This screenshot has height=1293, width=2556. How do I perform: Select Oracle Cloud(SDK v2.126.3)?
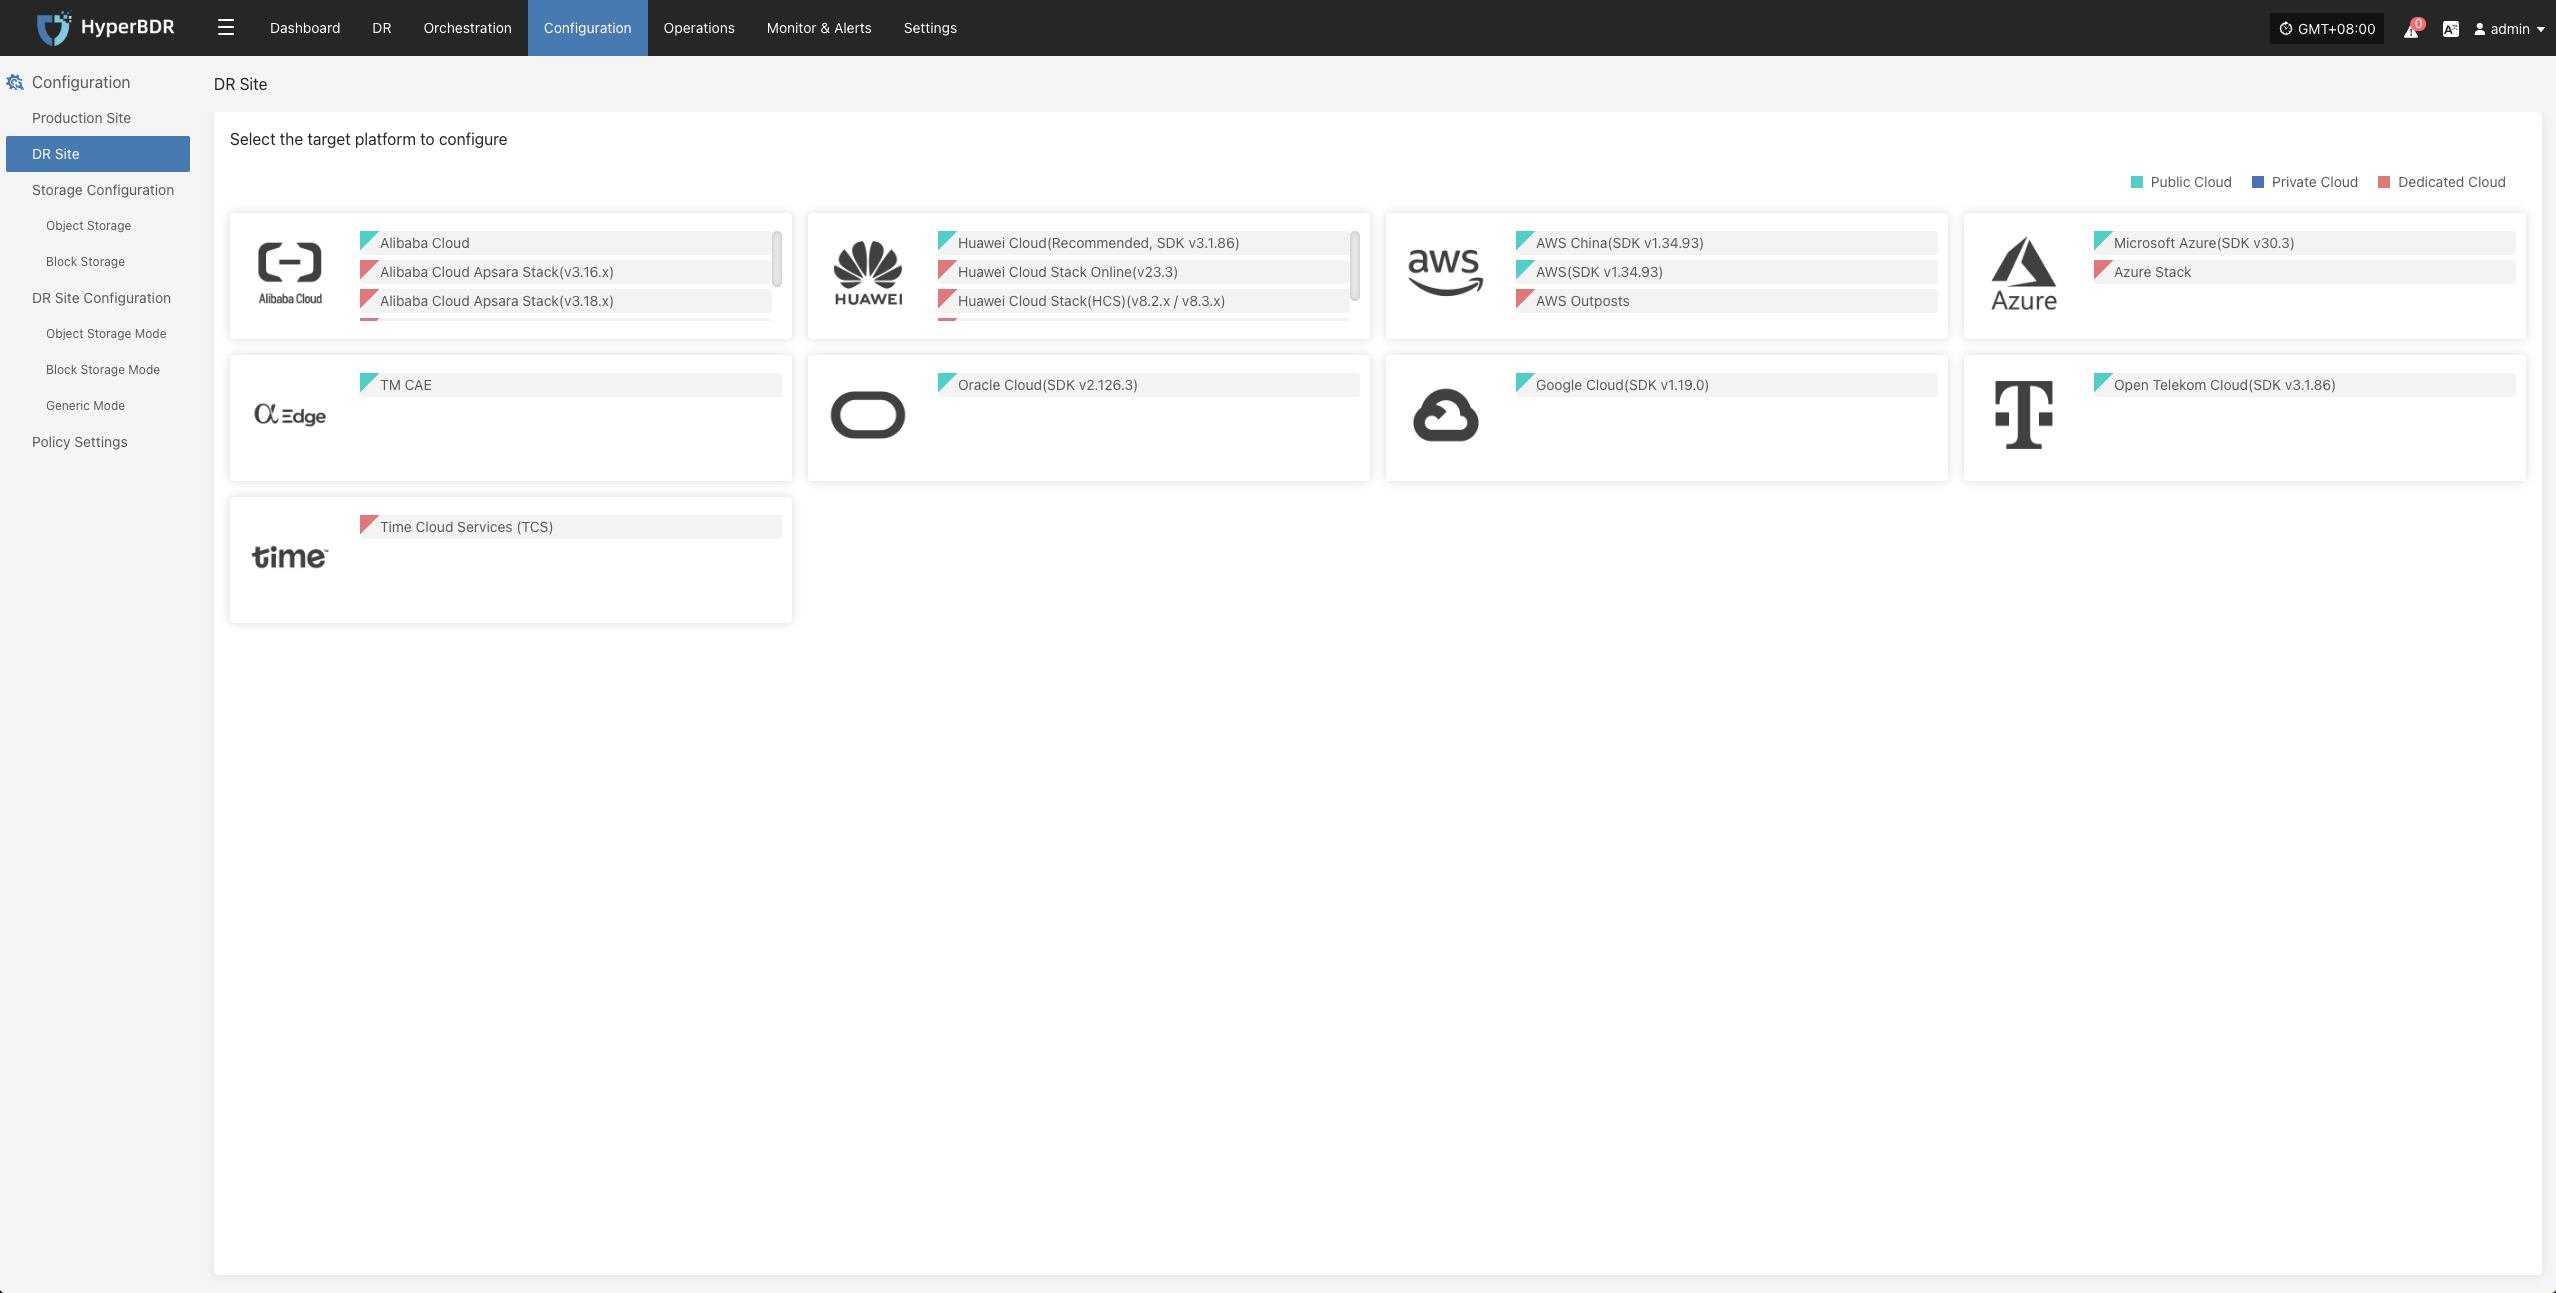(x=1149, y=385)
